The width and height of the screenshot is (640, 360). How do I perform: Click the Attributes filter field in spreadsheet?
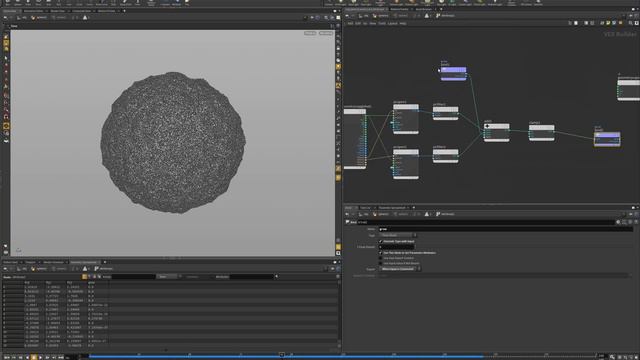point(252,277)
